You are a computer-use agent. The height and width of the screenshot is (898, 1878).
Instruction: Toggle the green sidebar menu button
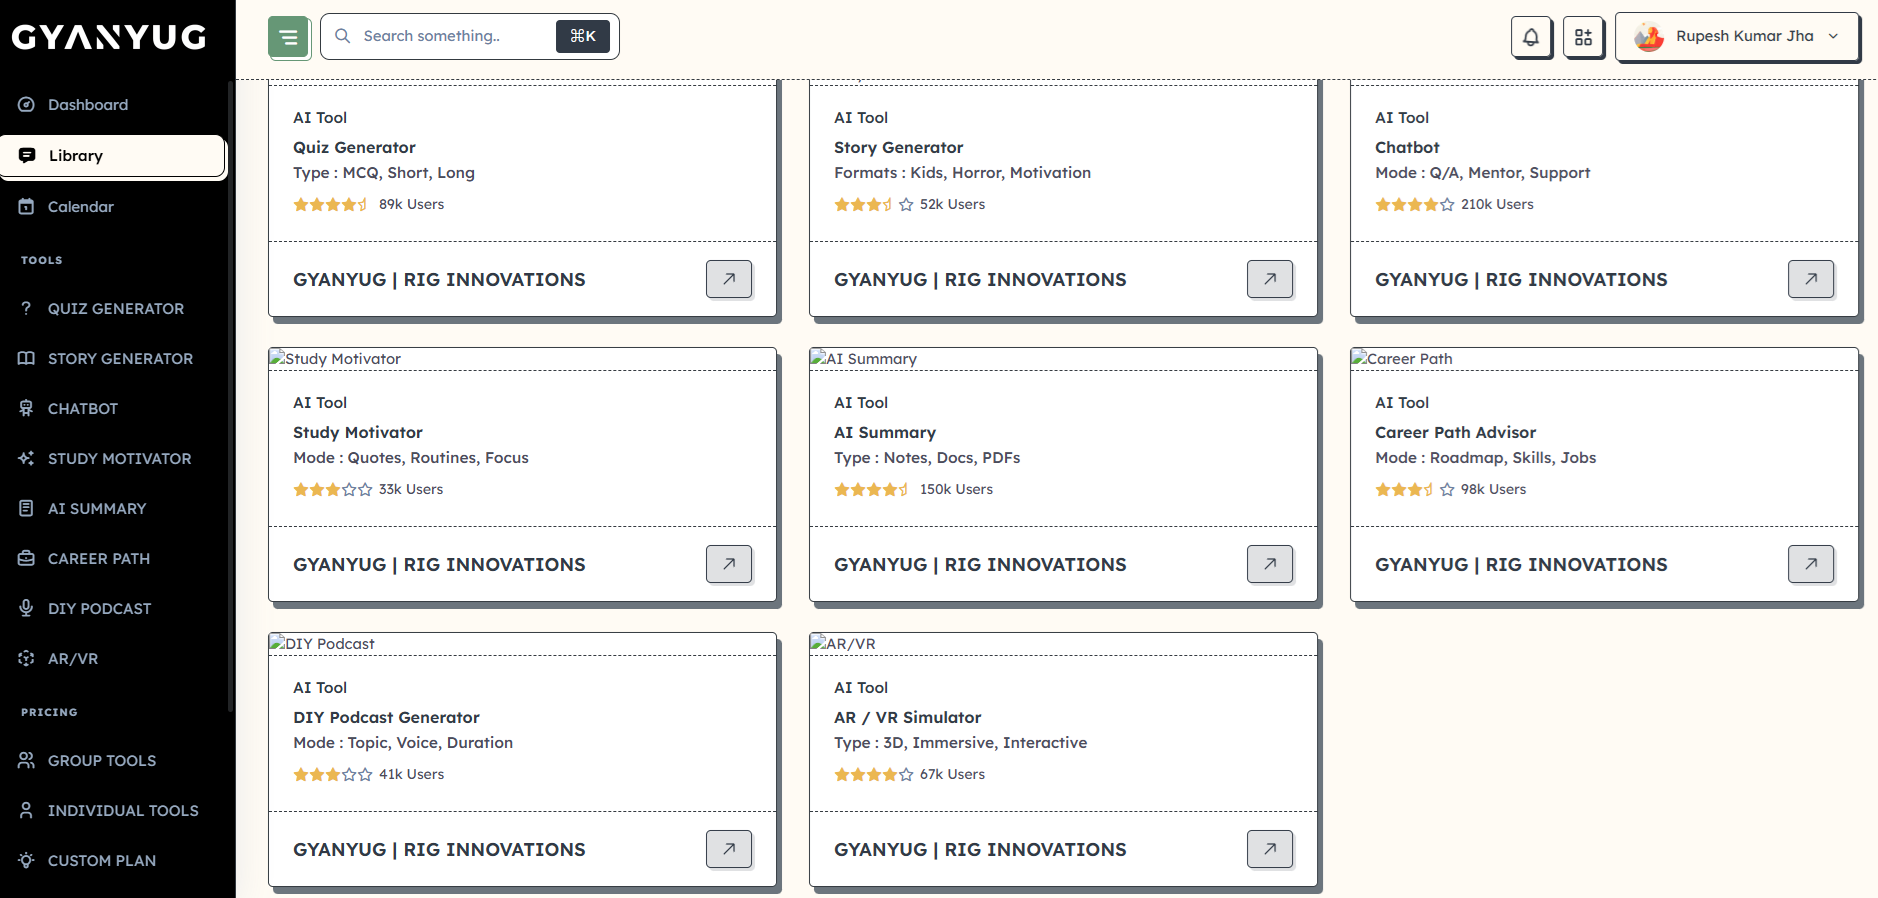click(x=288, y=38)
